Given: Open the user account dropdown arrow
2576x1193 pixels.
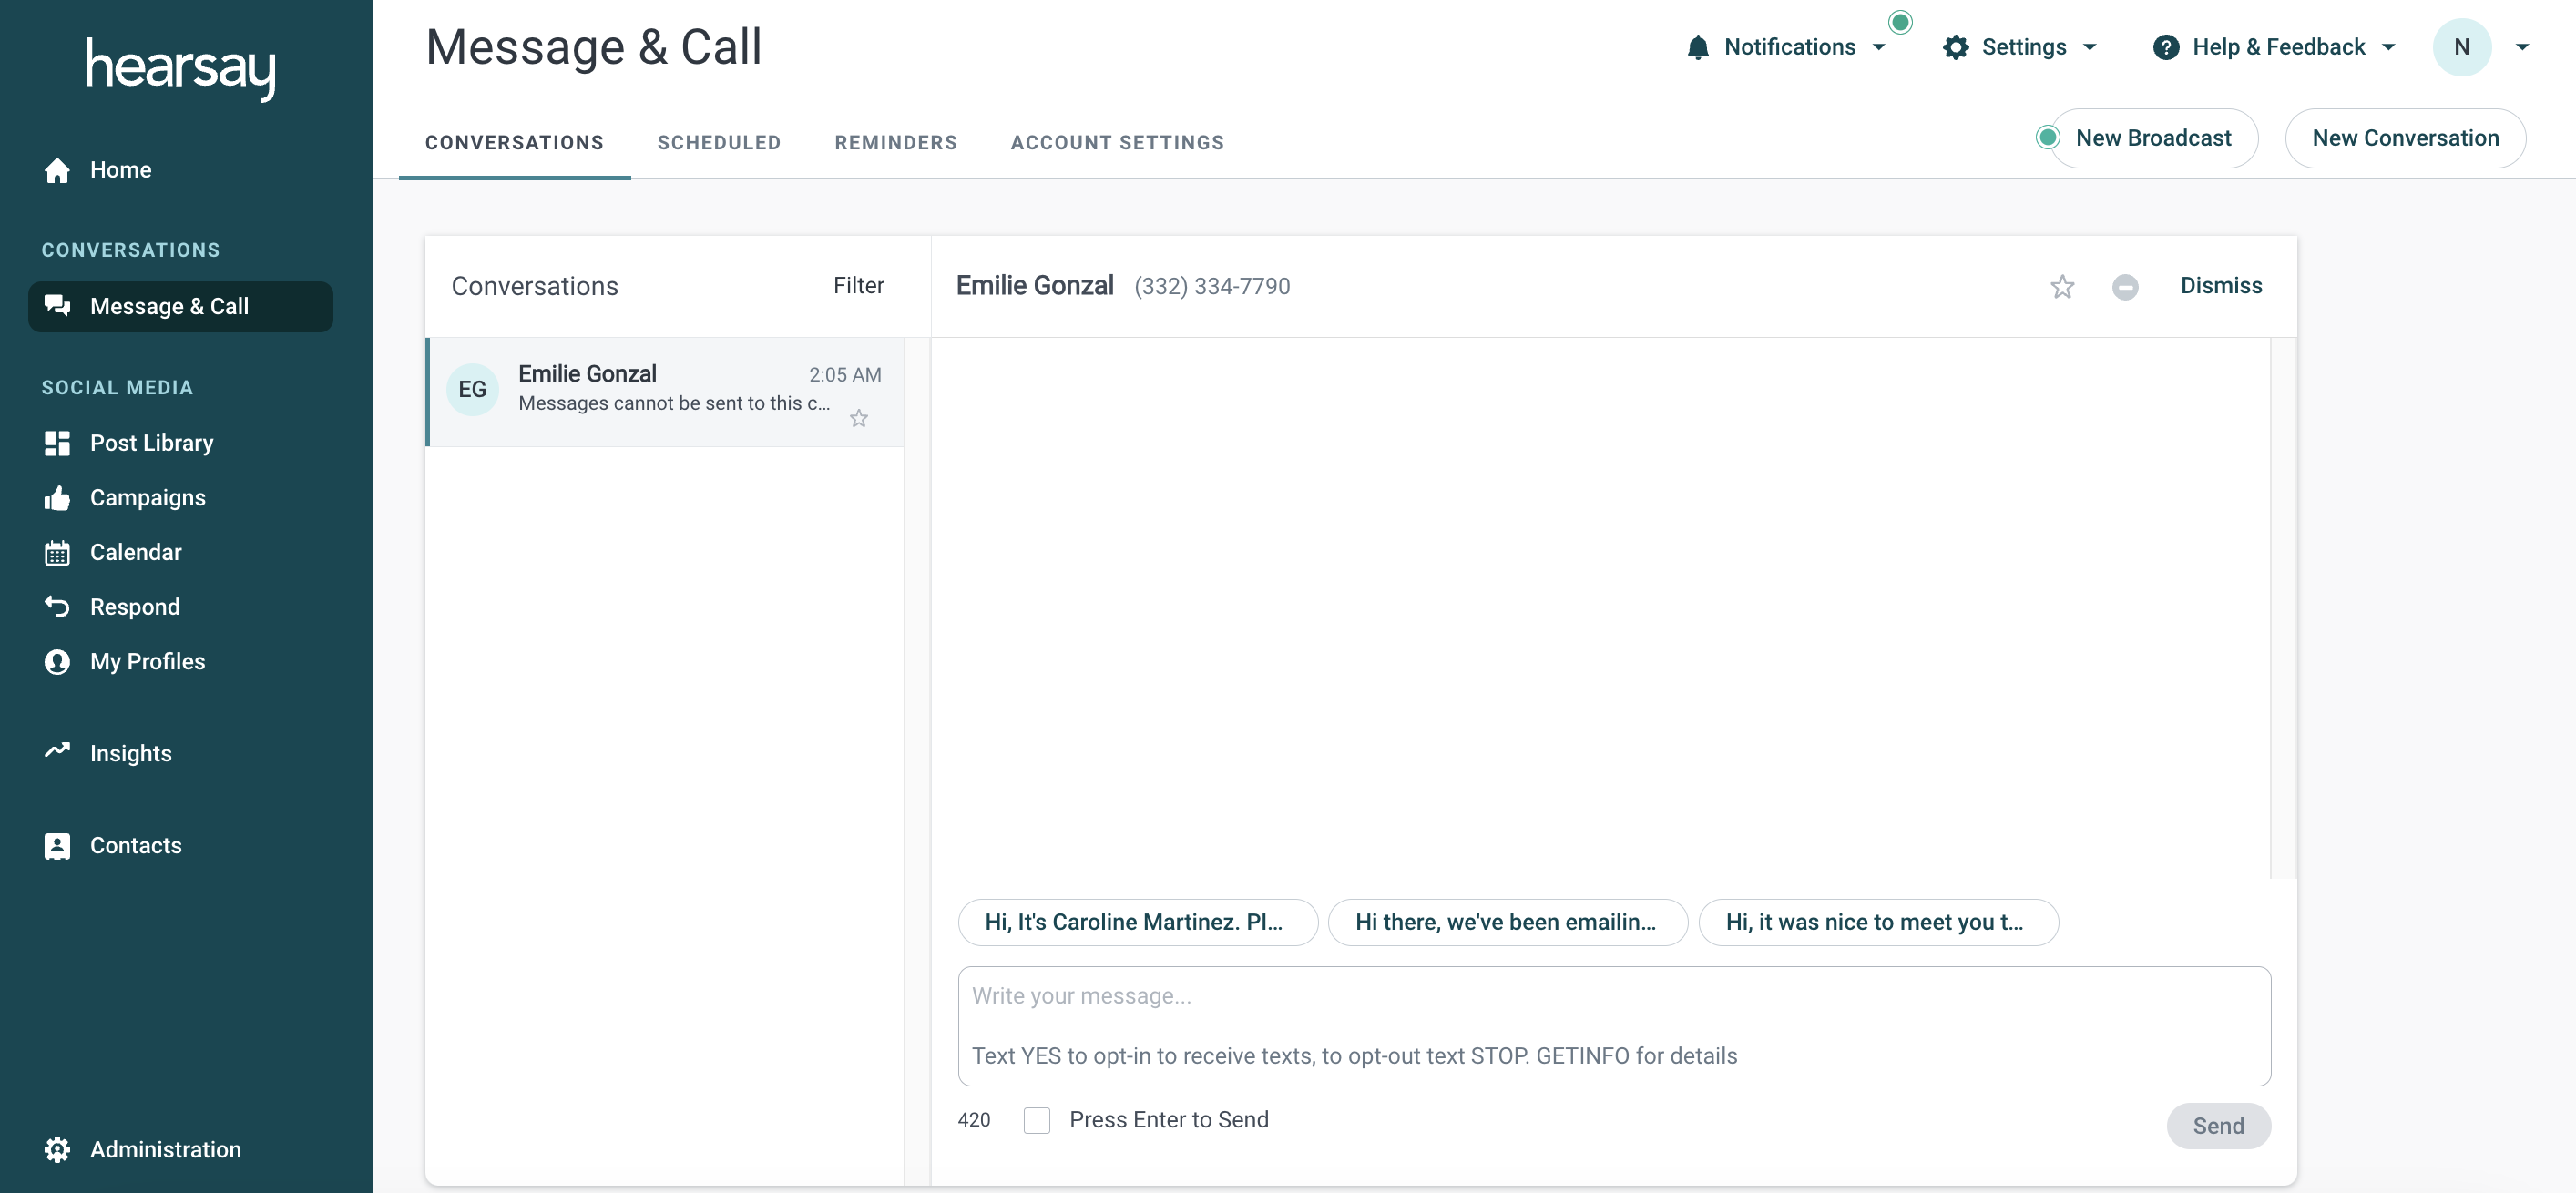Looking at the screenshot, I should pos(2521,47).
